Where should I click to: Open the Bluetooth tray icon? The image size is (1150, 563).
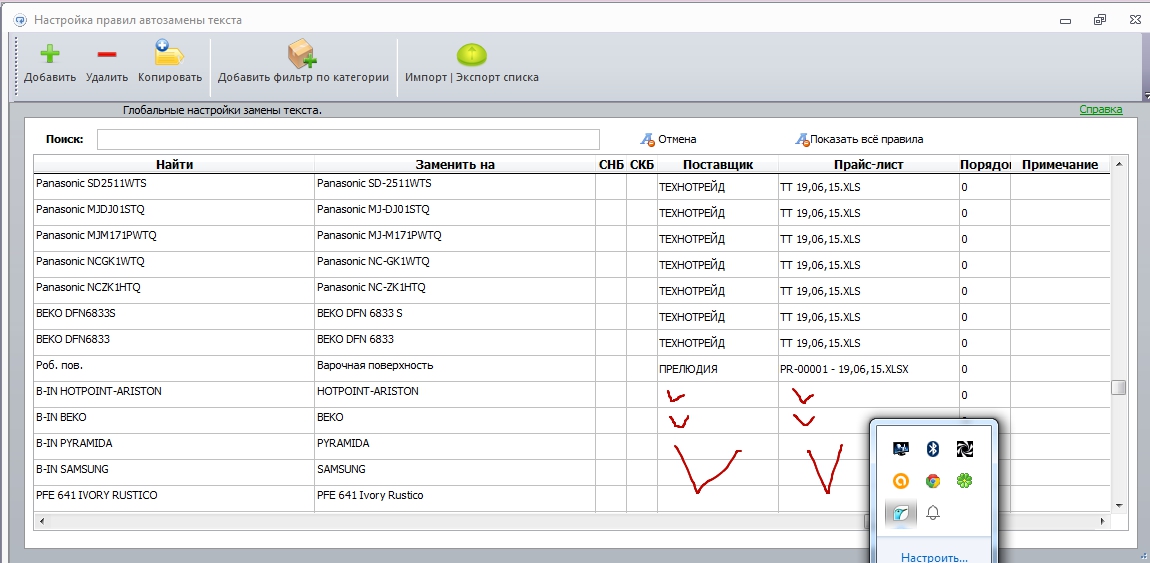tap(932, 449)
